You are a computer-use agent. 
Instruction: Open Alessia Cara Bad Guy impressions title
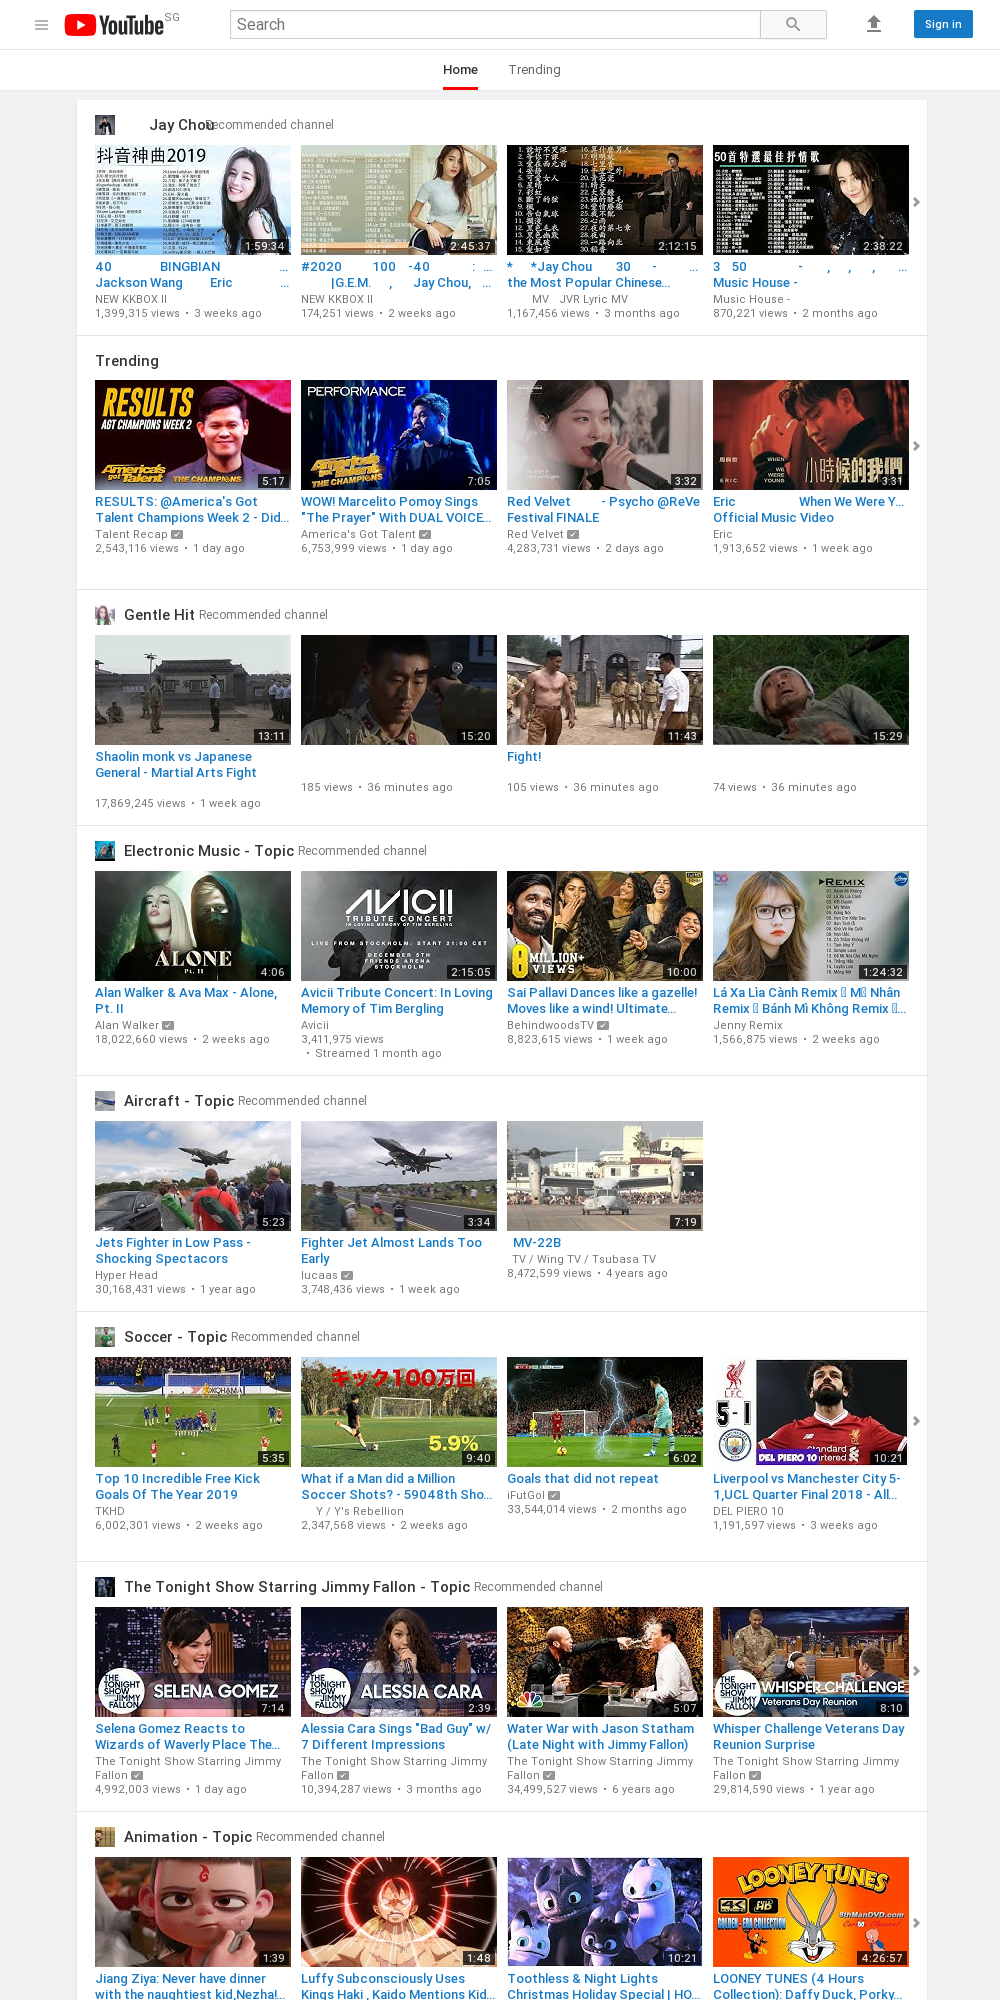[x=396, y=1737]
